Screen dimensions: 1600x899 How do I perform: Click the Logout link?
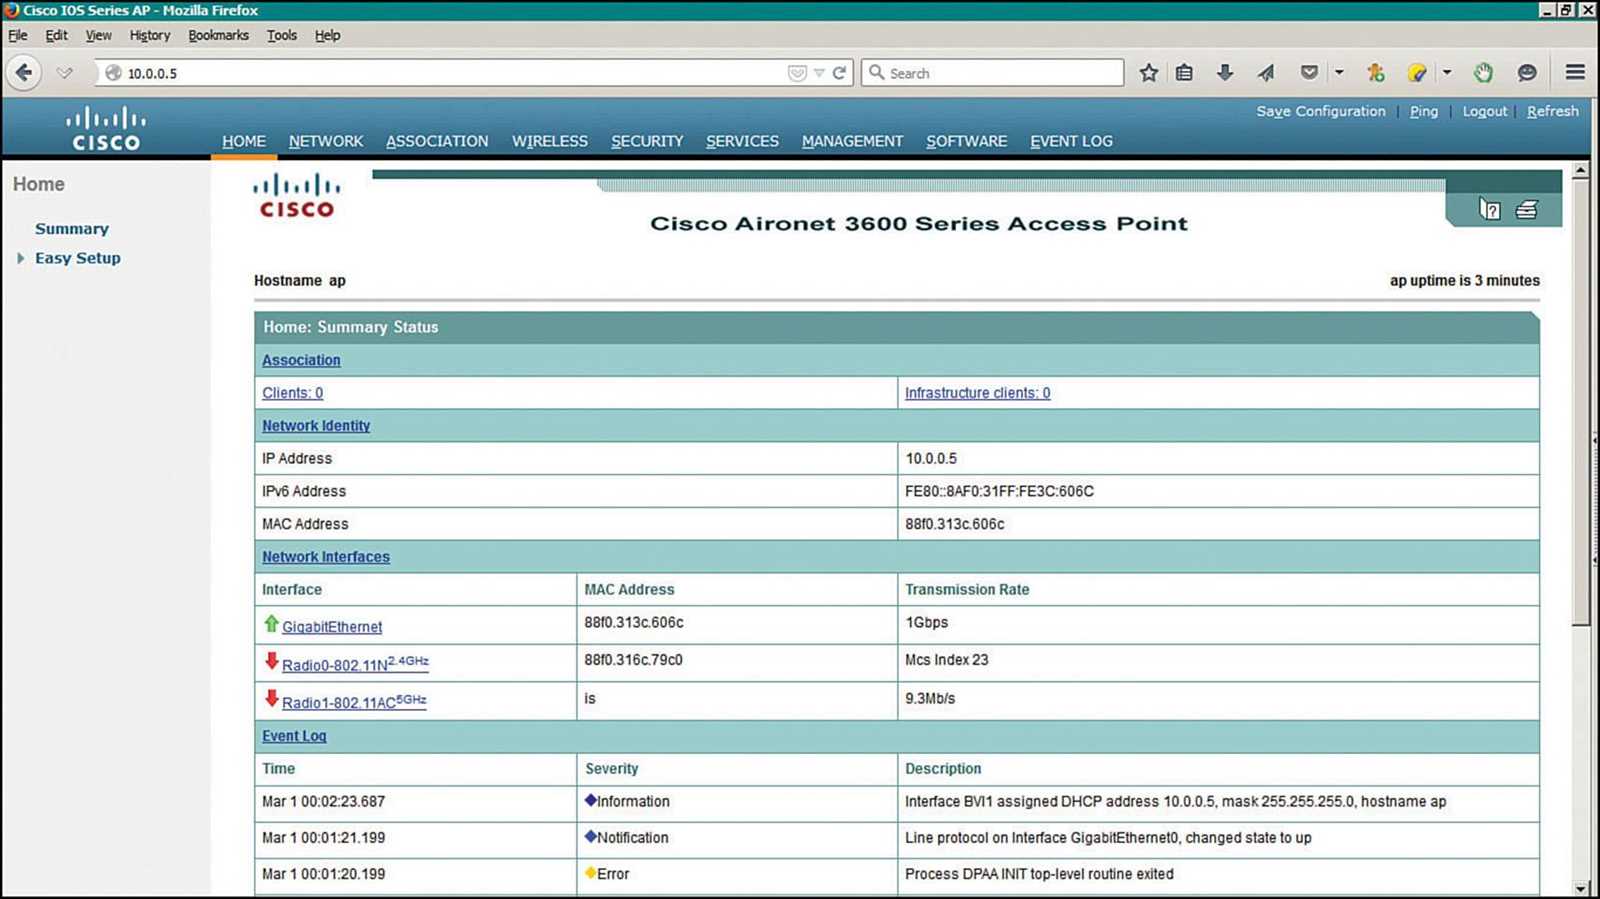(x=1484, y=111)
